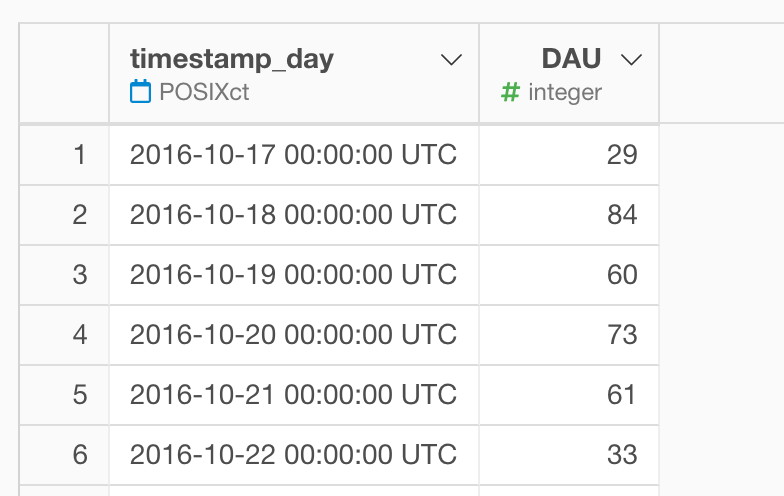784x496 pixels.
Task: Select the timestamp_day column header
Action: click(x=294, y=72)
